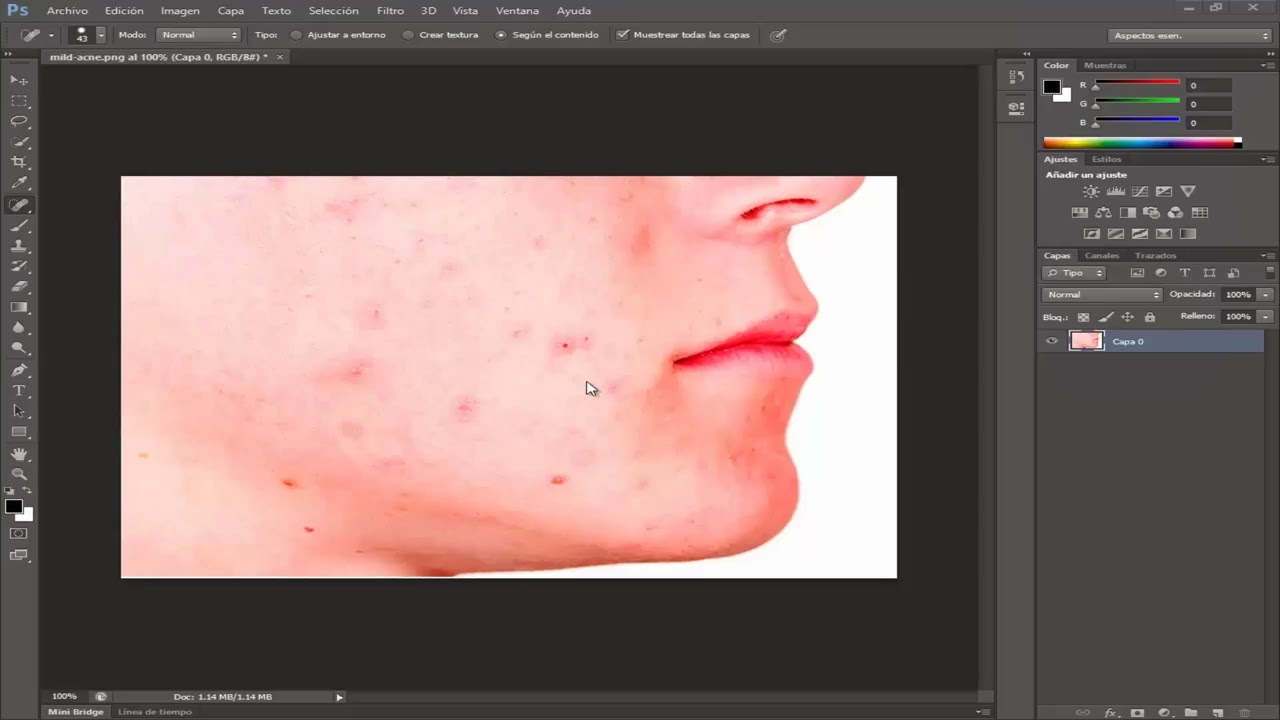The image size is (1280, 720).
Task: Select the Brush tool
Action: tap(19, 226)
